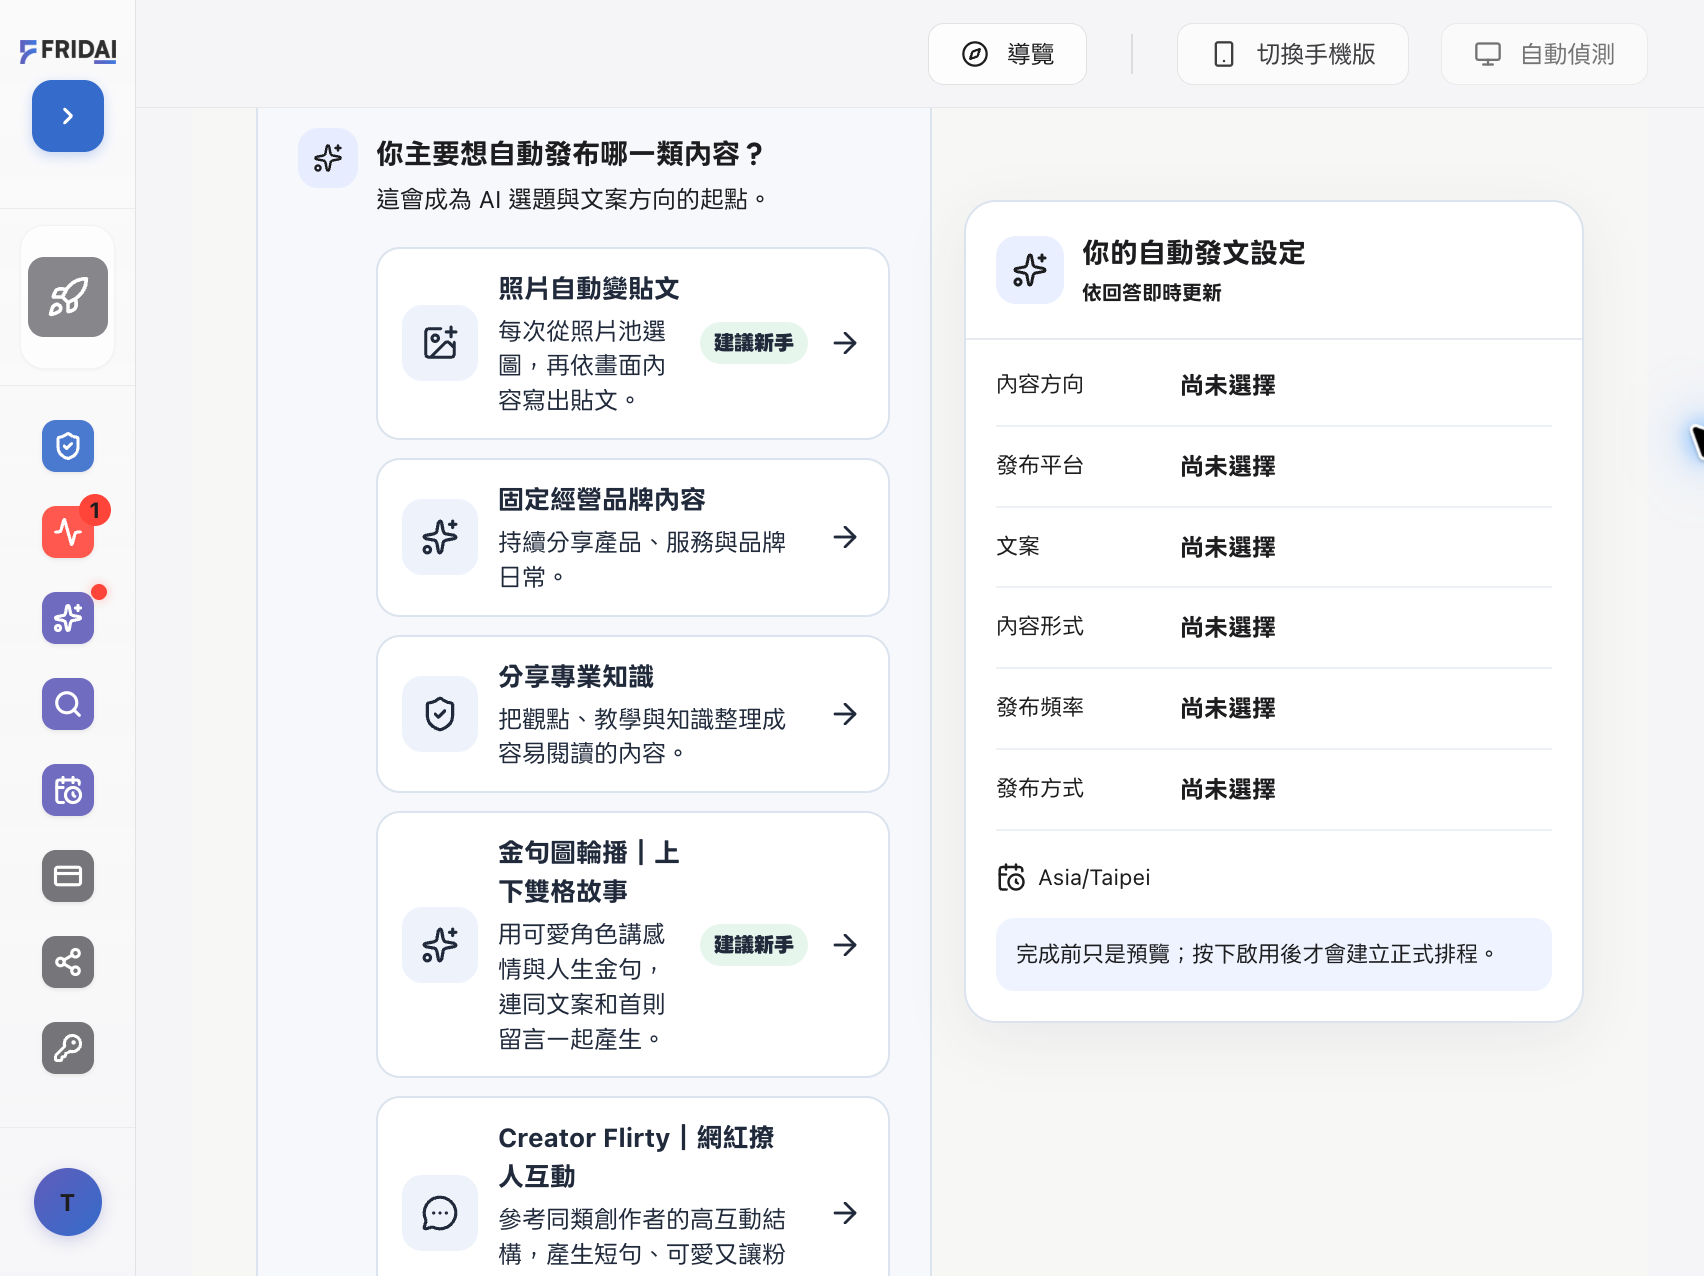The width and height of the screenshot is (1704, 1276).
Task: Click the FRIDAI logo
Action: [68, 50]
